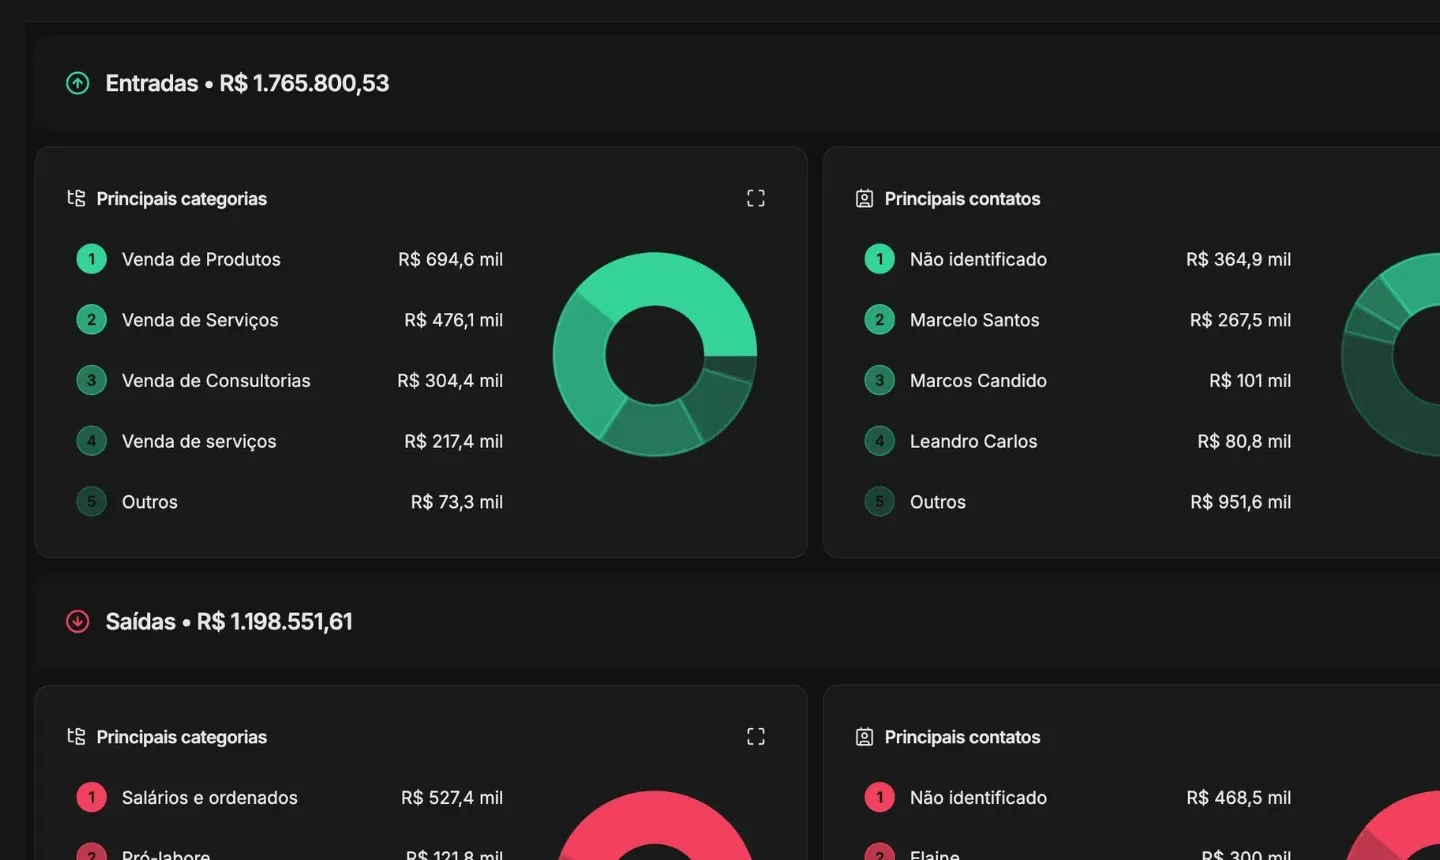1440x860 pixels.
Task: Click rank badge 1 next to Venda de Produtos
Action: [x=91, y=259]
